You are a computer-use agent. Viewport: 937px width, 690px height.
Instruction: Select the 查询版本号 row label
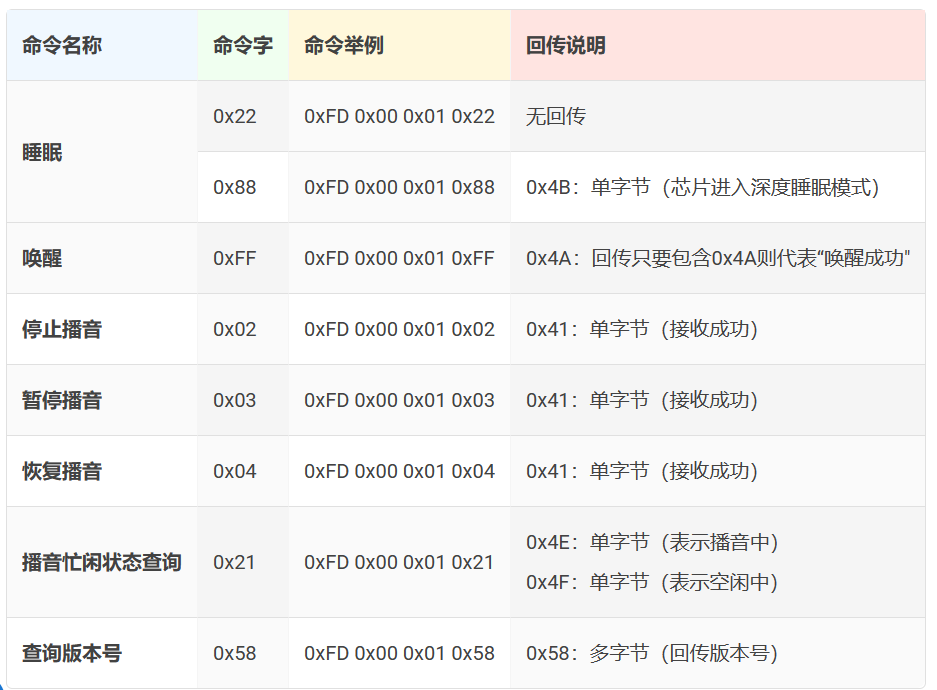[x=72, y=654]
